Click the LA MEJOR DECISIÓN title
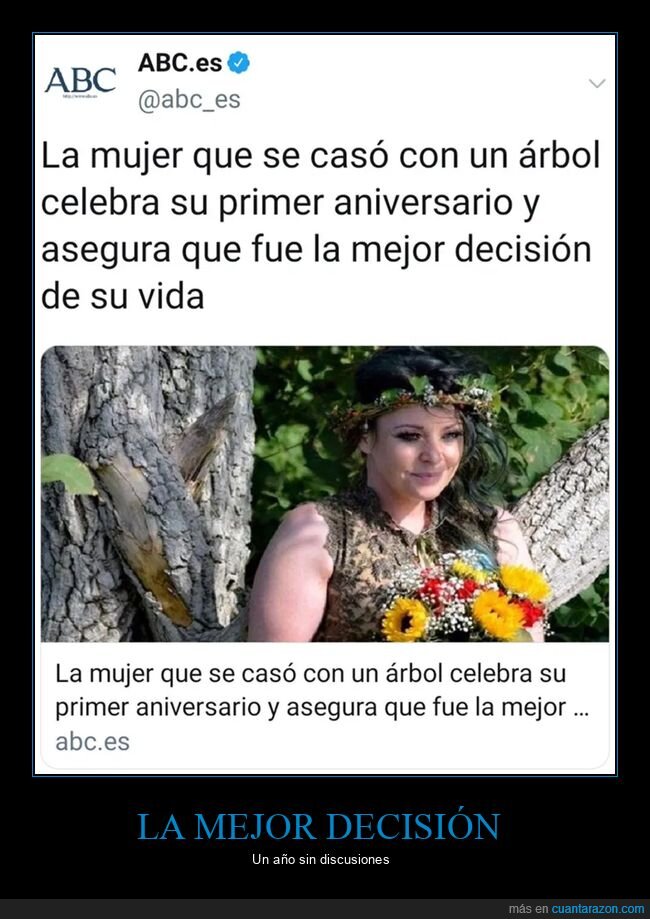This screenshot has width=650, height=919. (x=319, y=826)
